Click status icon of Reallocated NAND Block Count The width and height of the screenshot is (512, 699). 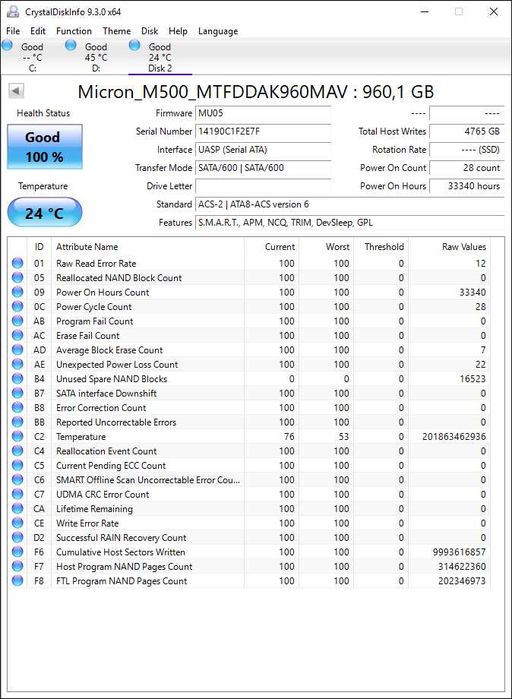(x=17, y=278)
